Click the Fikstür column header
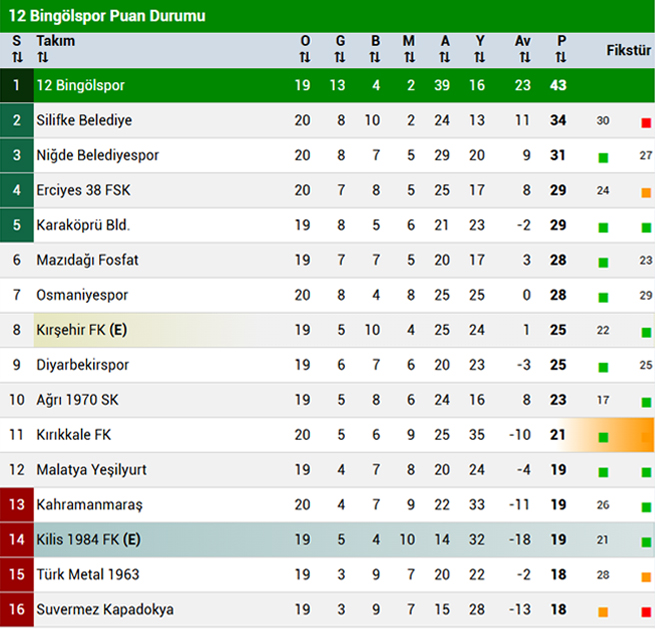This screenshot has width=655, height=629. (x=628, y=50)
